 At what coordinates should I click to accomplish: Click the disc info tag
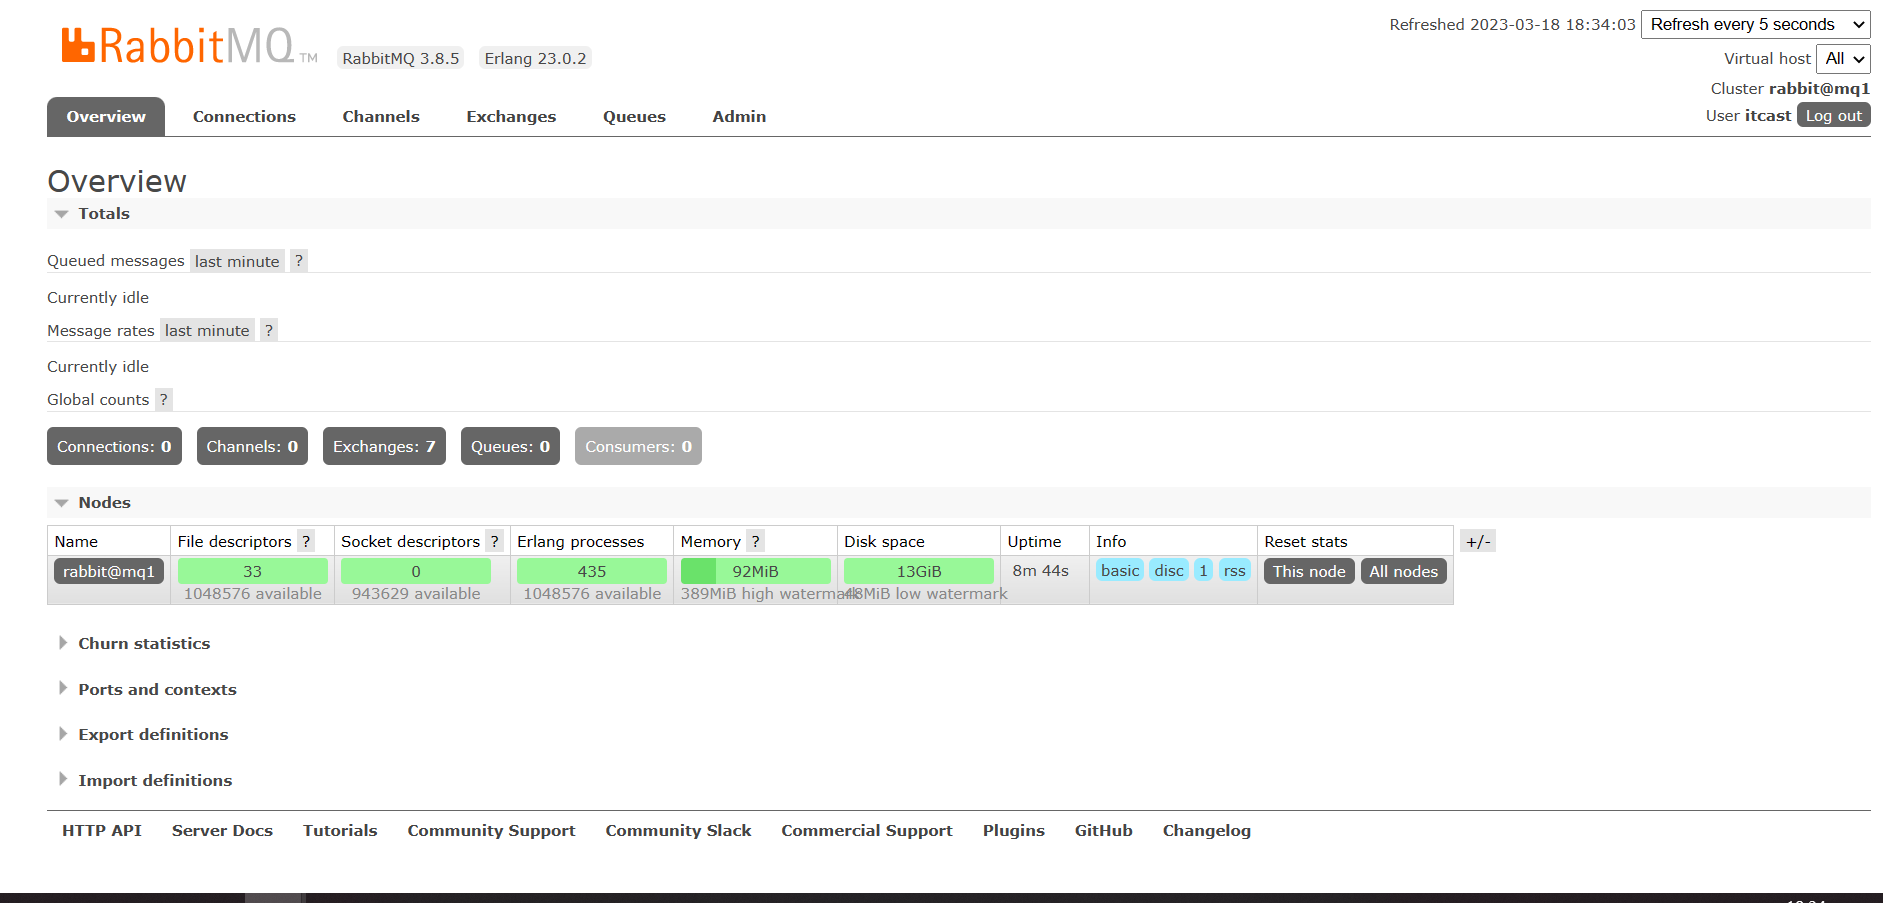pos(1169,570)
